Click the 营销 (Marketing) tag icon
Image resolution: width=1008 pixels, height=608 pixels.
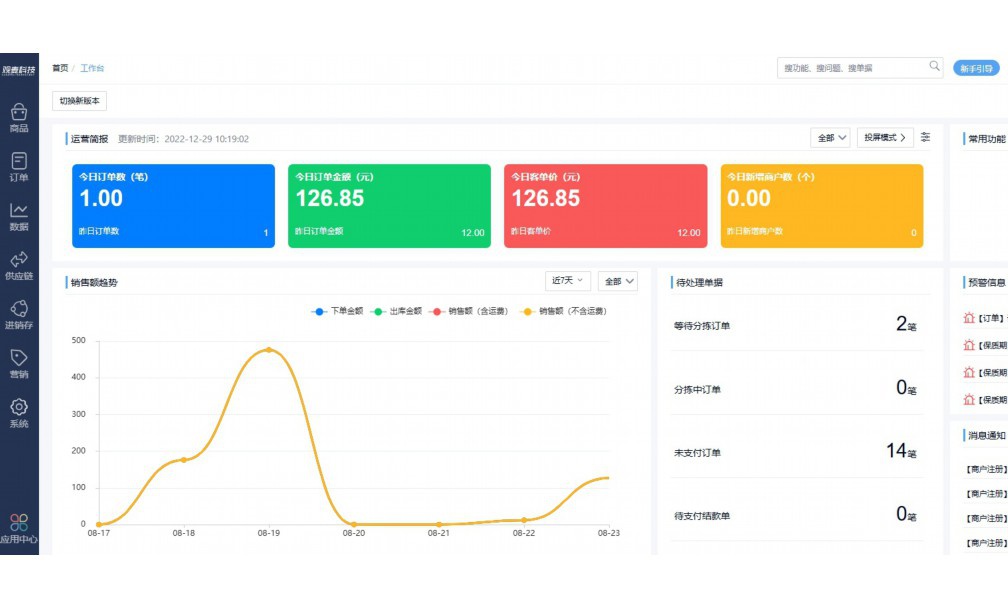[19, 363]
